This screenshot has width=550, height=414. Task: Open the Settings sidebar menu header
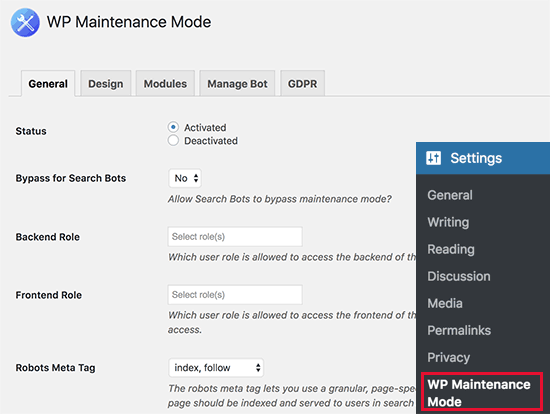pos(483,158)
